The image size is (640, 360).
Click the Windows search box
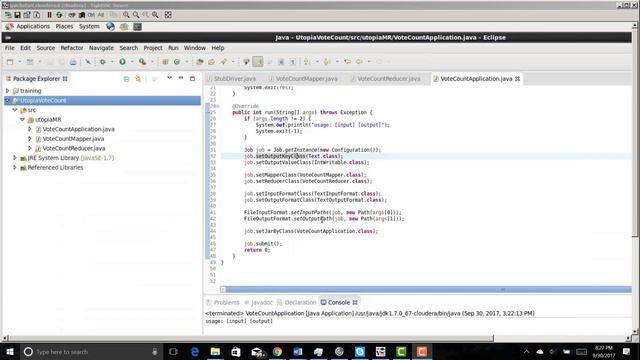click(91, 352)
